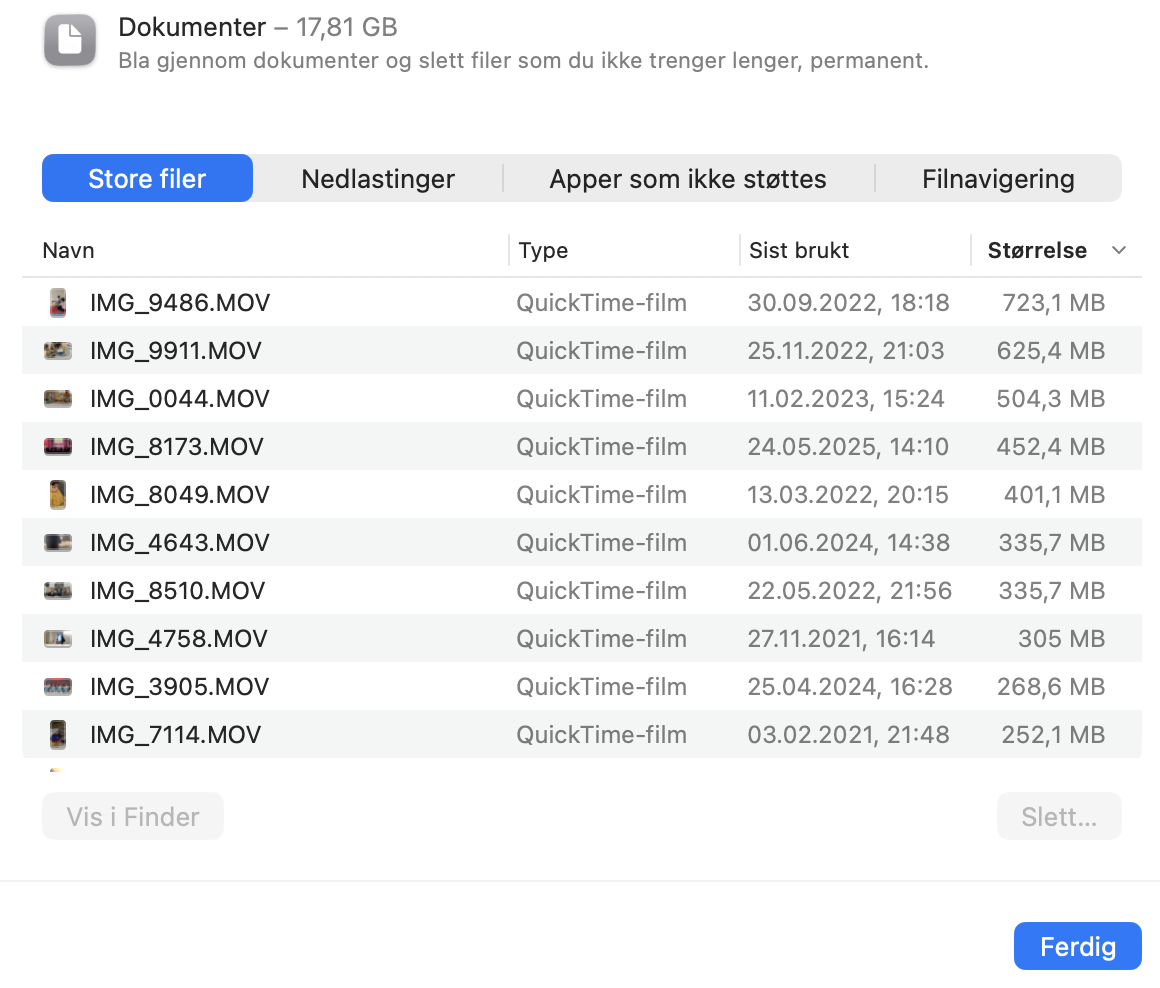Select the file name IMG_3905.MOV
1160x988 pixels.
pyautogui.click(x=179, y=687)
